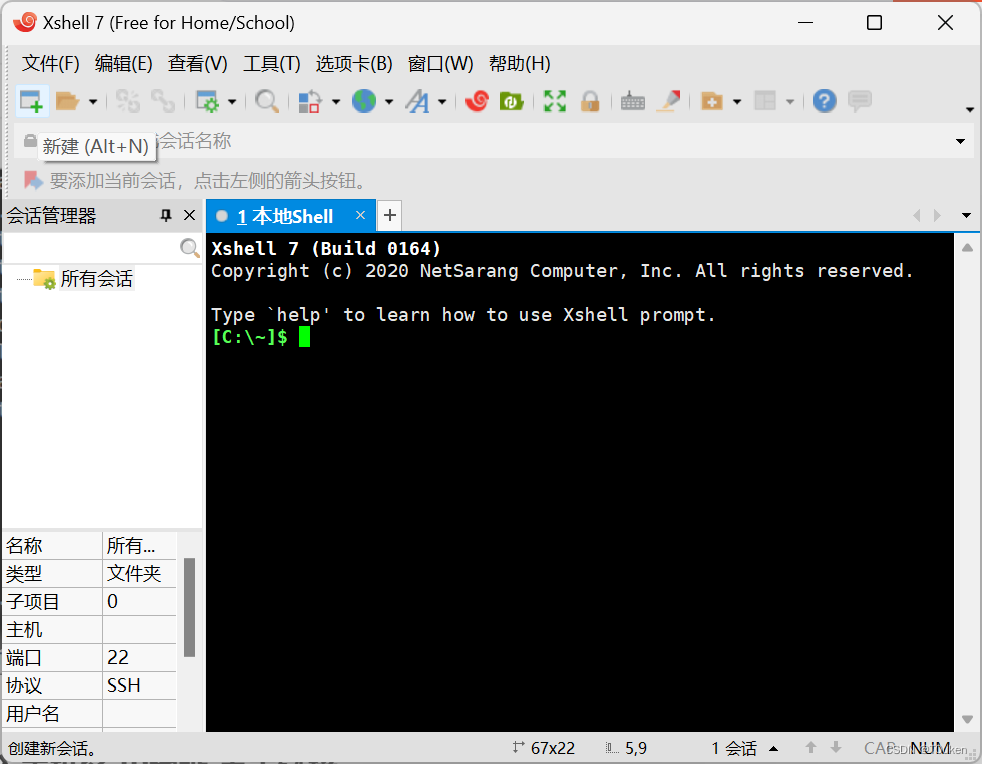This screenshot has height=764, width=982.
Task: Expand the Properties icon dropdown arrow
Action: (232, 101)
